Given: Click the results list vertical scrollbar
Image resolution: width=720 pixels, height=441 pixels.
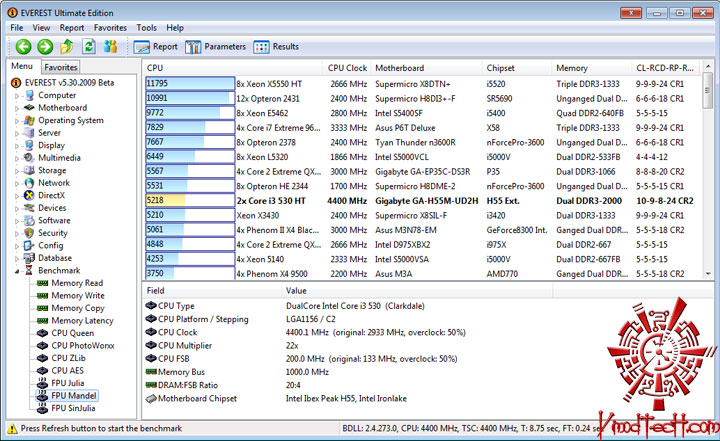Looking at the screenshot, I should tap(708, 170).
